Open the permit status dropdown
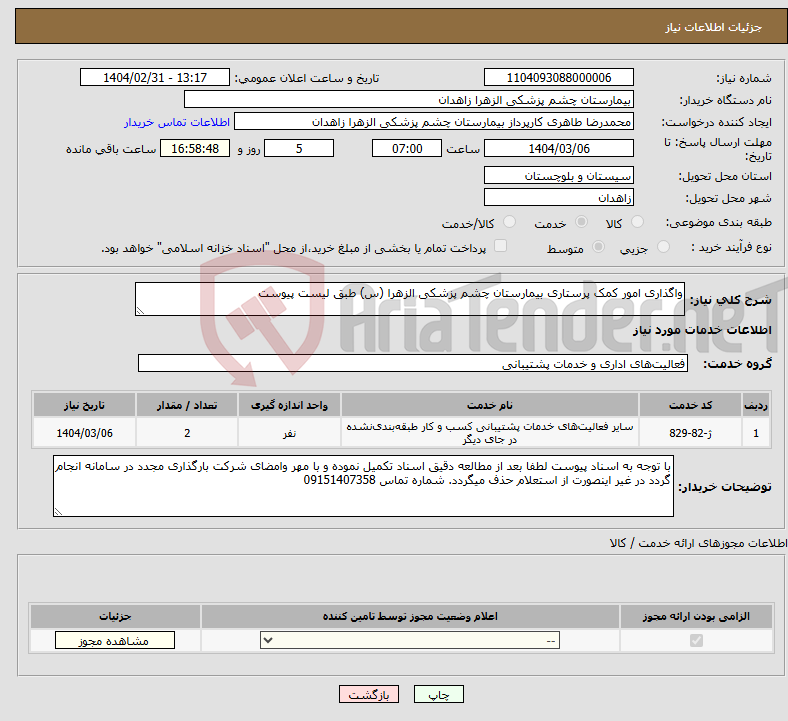Screen dimensions: 788x721 point(410,641)
